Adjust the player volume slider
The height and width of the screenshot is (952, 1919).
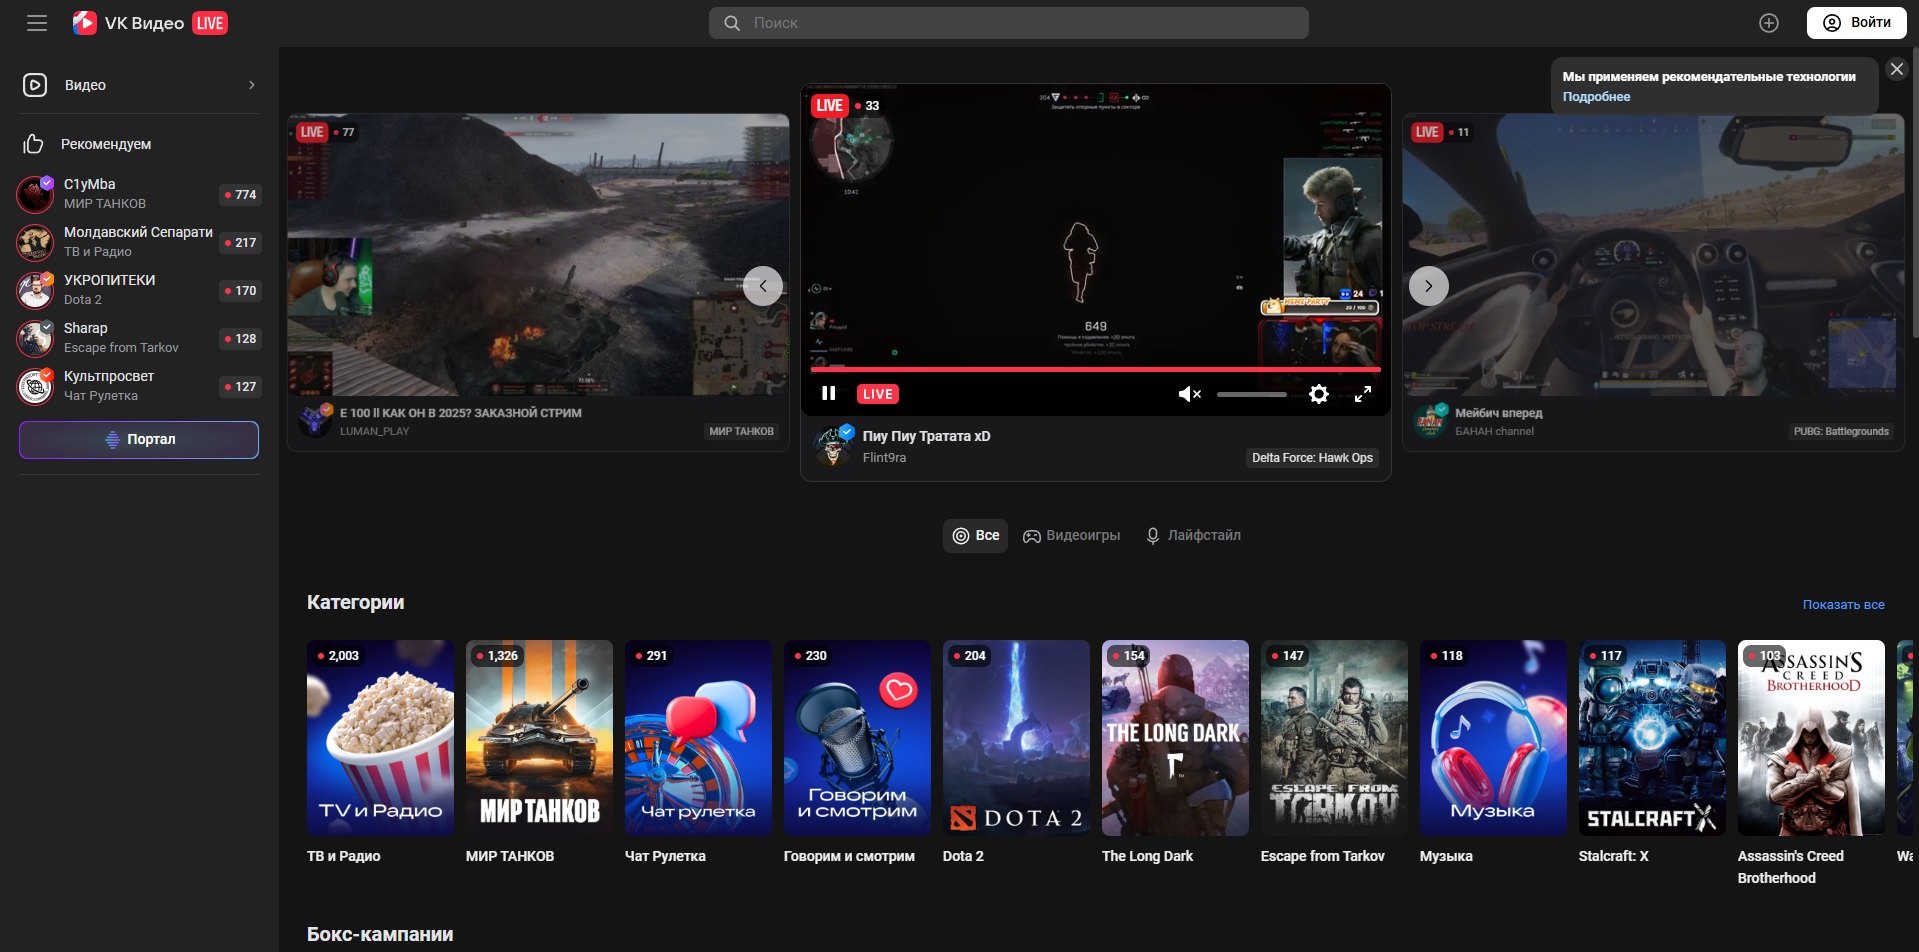tap(1252, 394)
